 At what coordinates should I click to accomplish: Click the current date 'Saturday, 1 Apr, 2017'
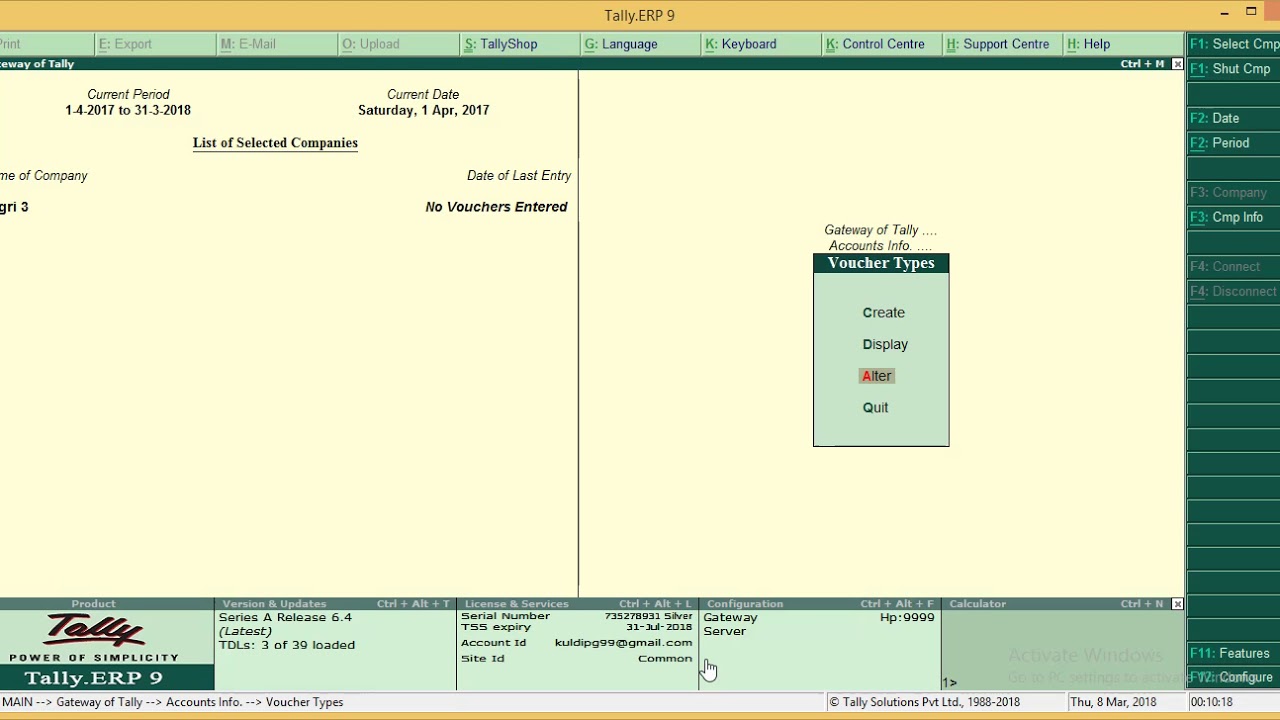[x=423, y=110]
